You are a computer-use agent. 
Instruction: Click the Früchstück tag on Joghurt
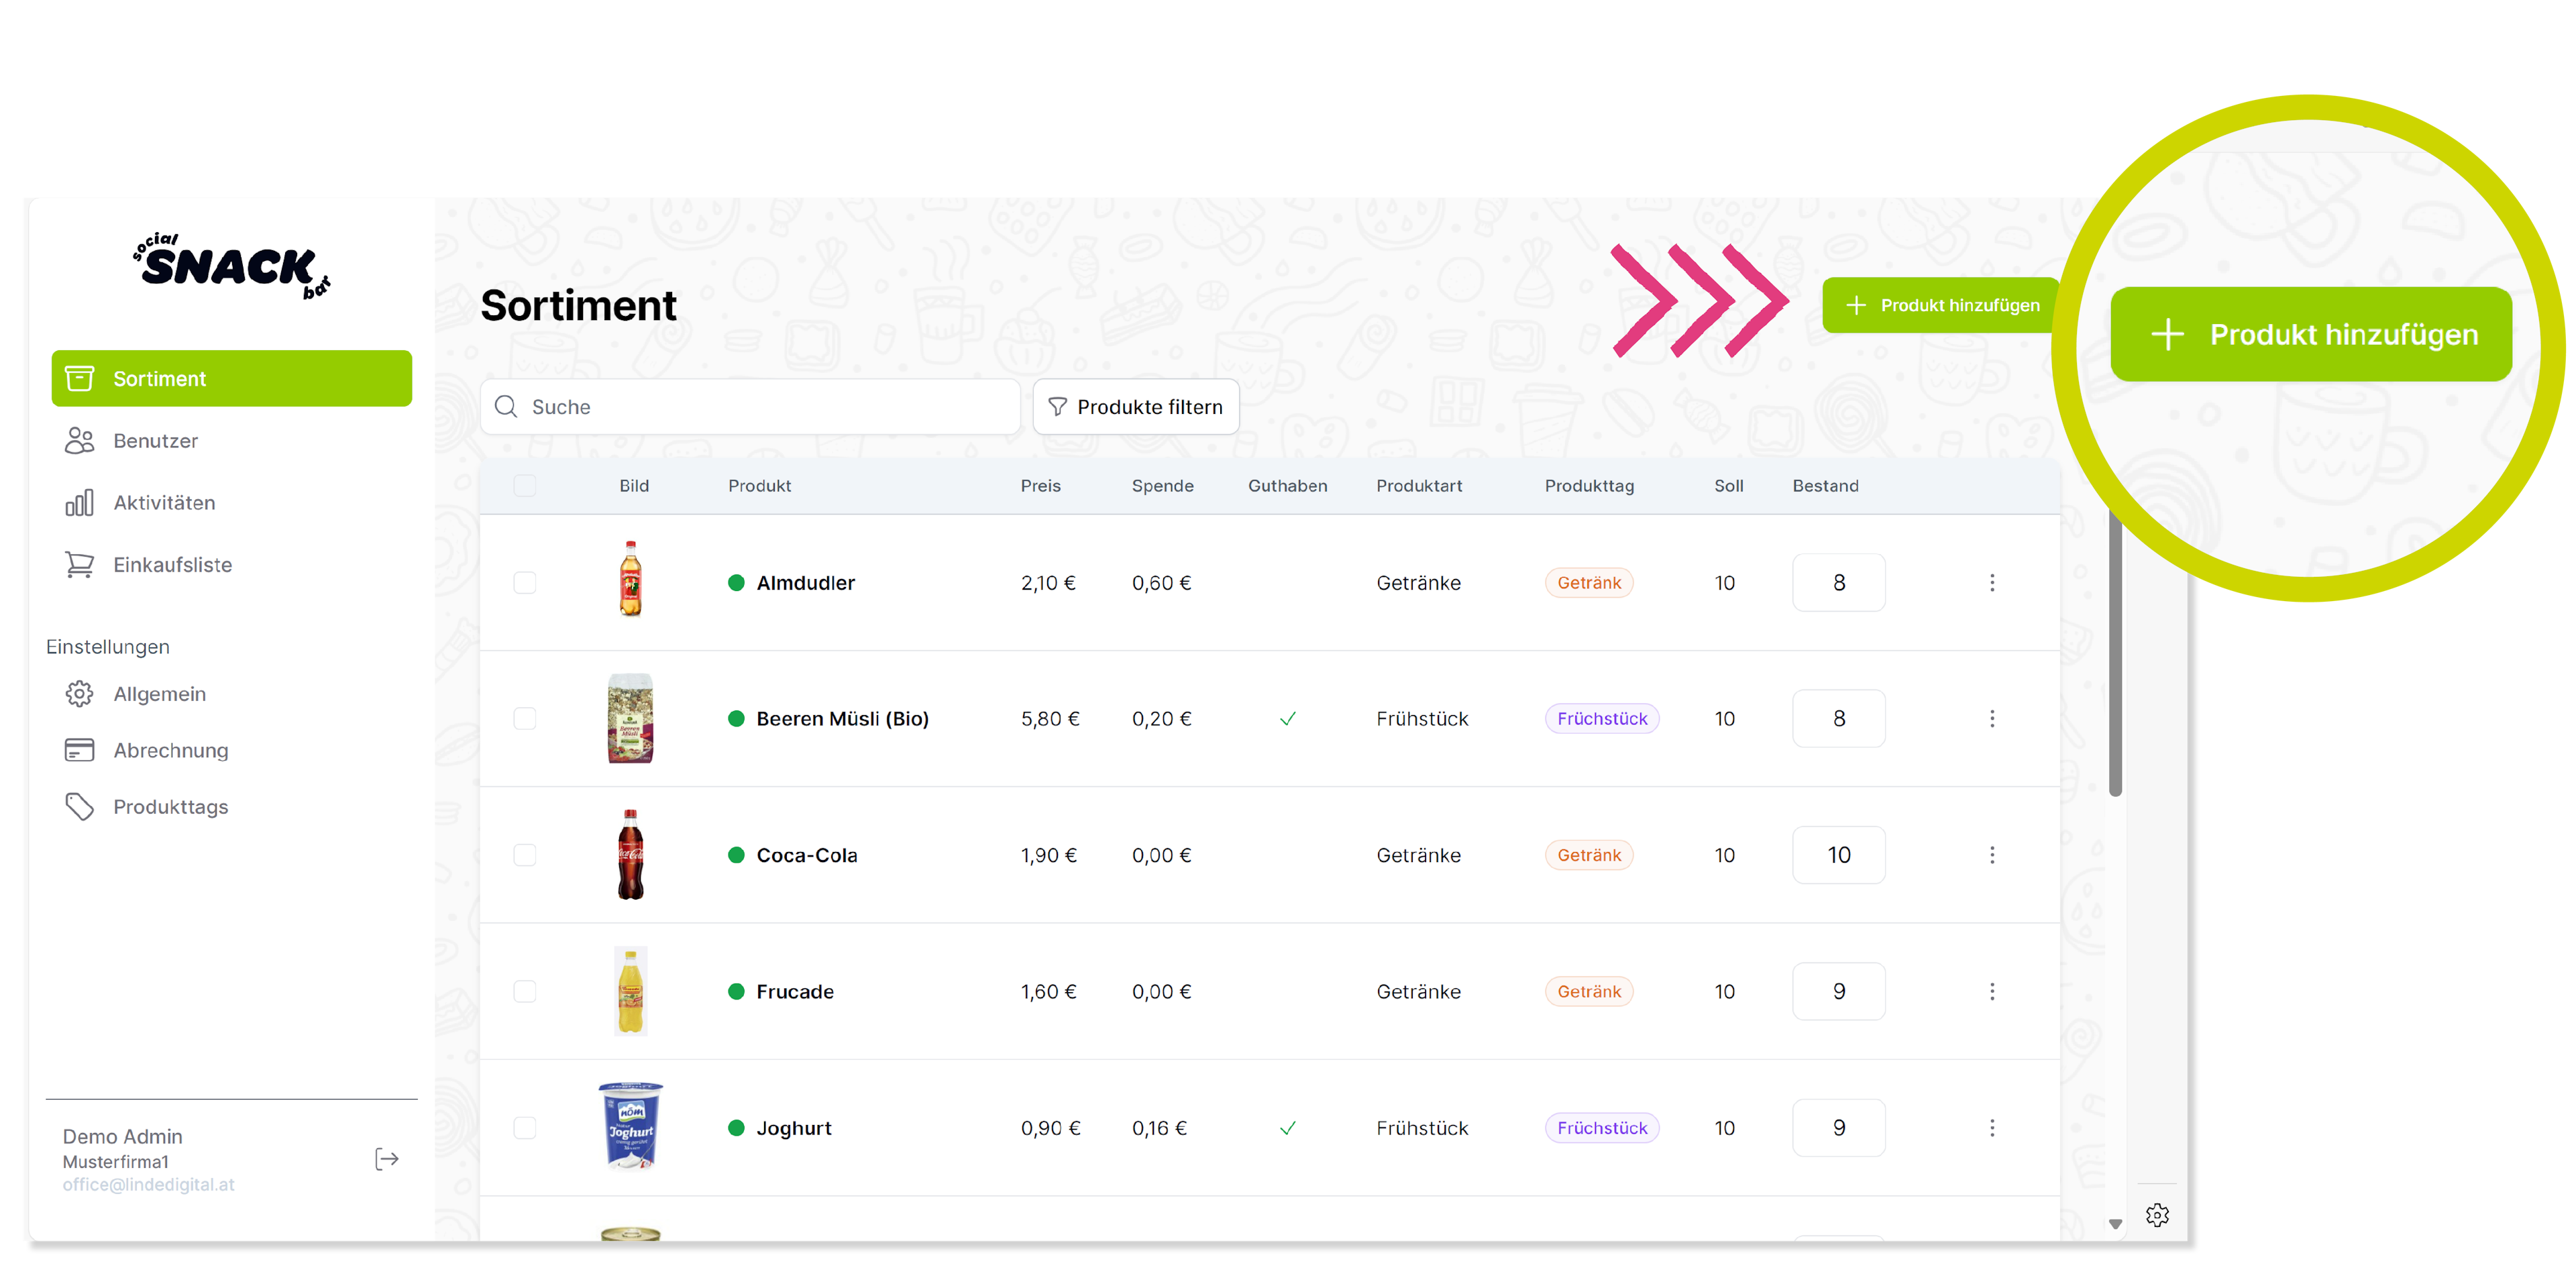pyautogui.click(x=1601, y=1127)
